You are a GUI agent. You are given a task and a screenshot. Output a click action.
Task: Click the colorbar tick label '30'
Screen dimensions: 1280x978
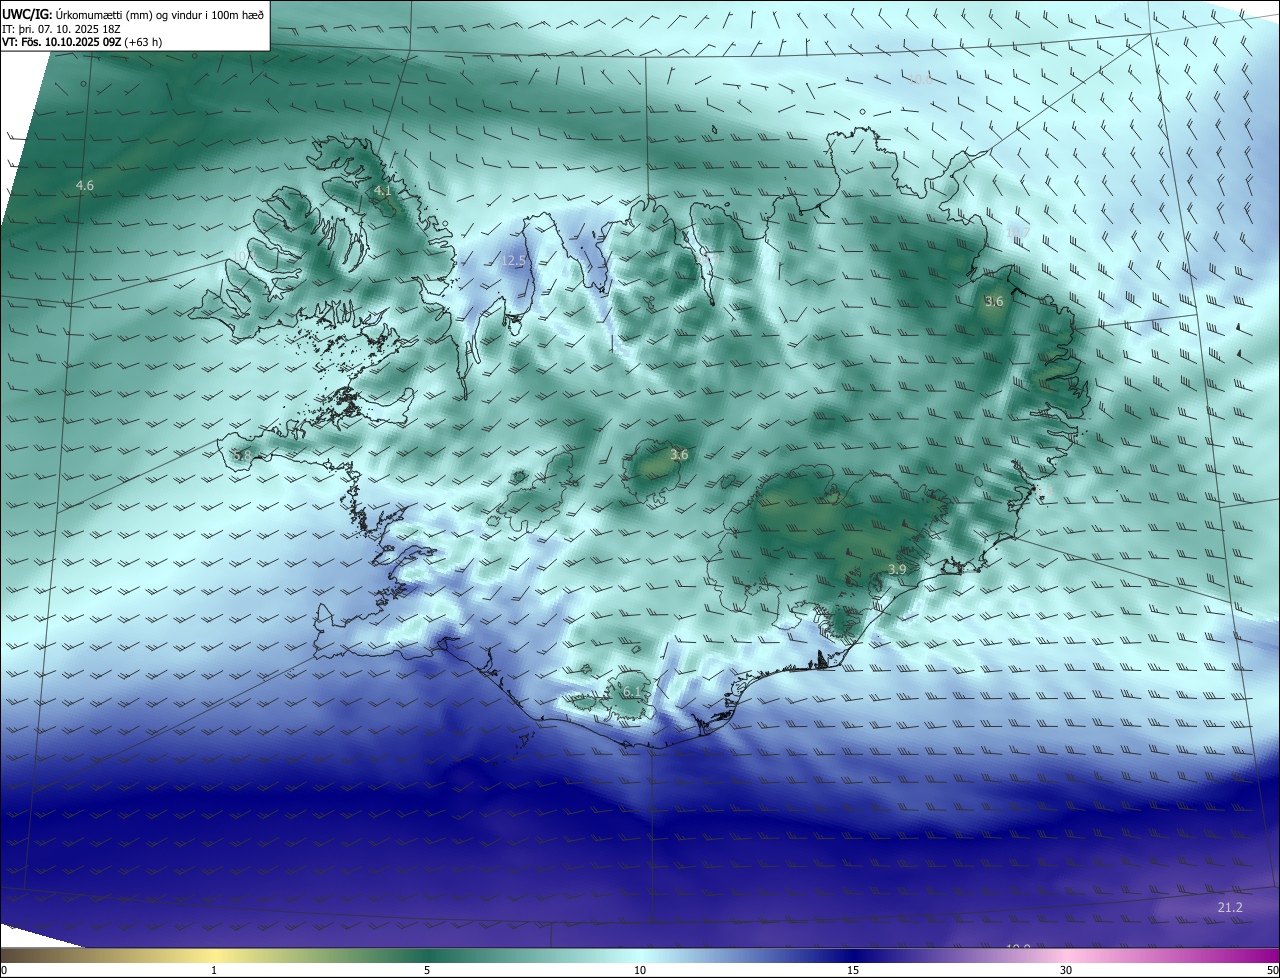pyautogui.click(x=1066, y=970)
